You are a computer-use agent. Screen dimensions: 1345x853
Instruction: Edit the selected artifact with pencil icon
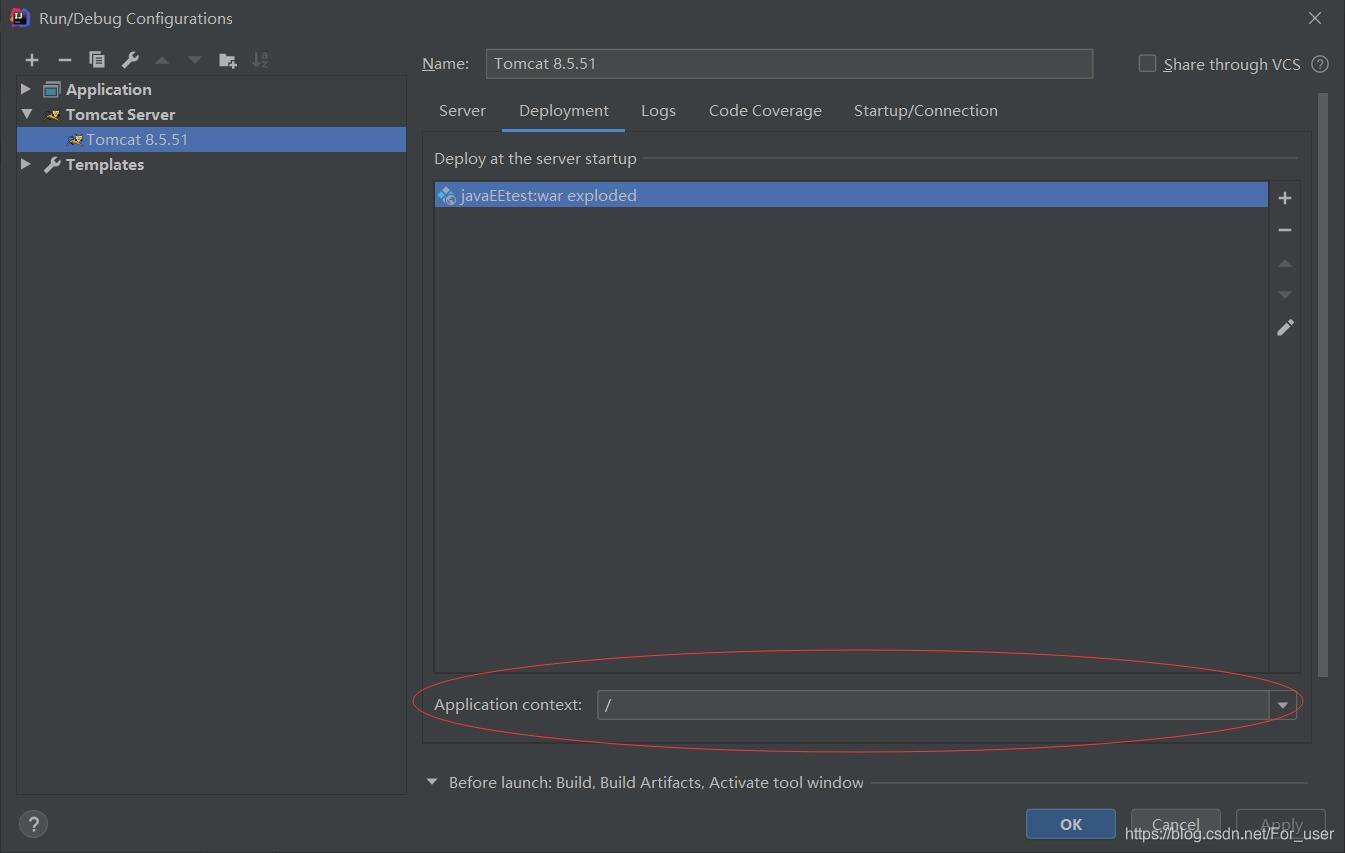pyautogui.click(x=1285, y=327)
